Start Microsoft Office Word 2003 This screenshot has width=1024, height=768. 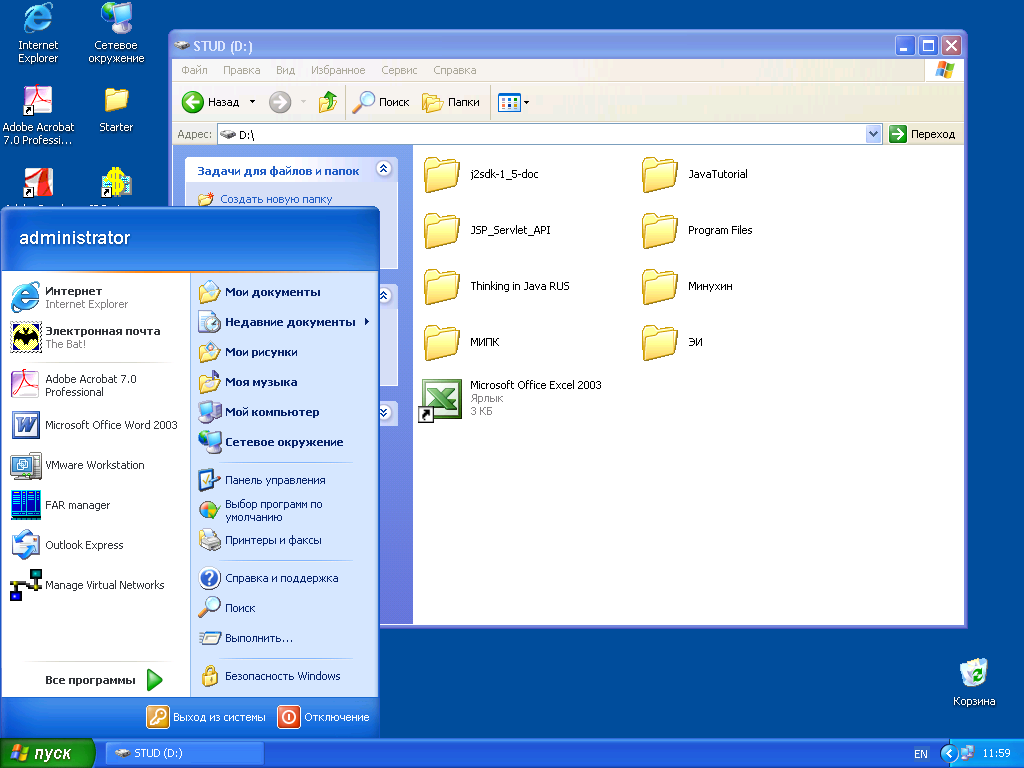point(95,425)
